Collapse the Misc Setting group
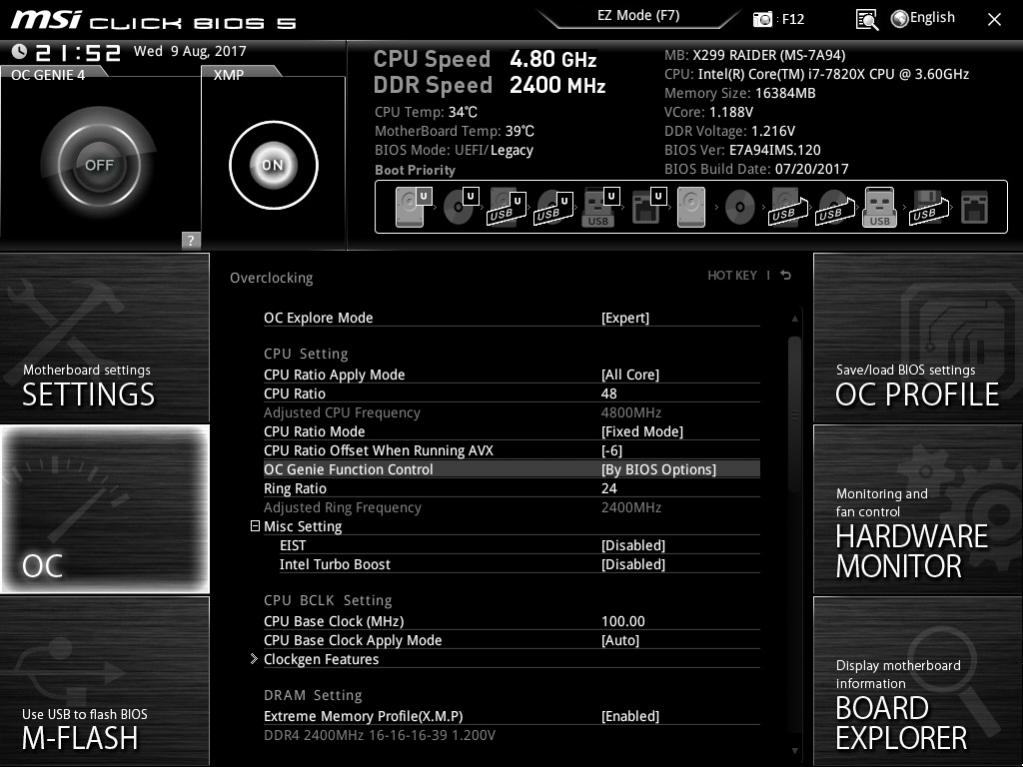Image resolution: width=1023 pixels, height=767 pixels. point(255,526)
